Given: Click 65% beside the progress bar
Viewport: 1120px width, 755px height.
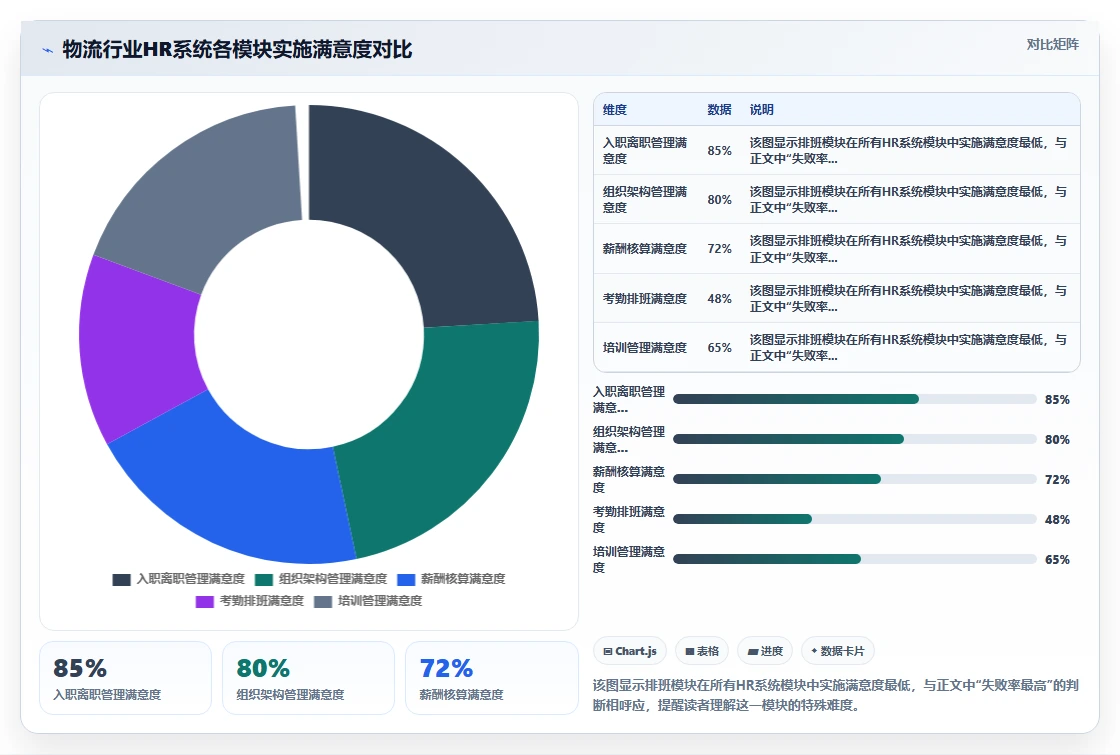Looking at the screenshot, I should [x=1057, y=560].
